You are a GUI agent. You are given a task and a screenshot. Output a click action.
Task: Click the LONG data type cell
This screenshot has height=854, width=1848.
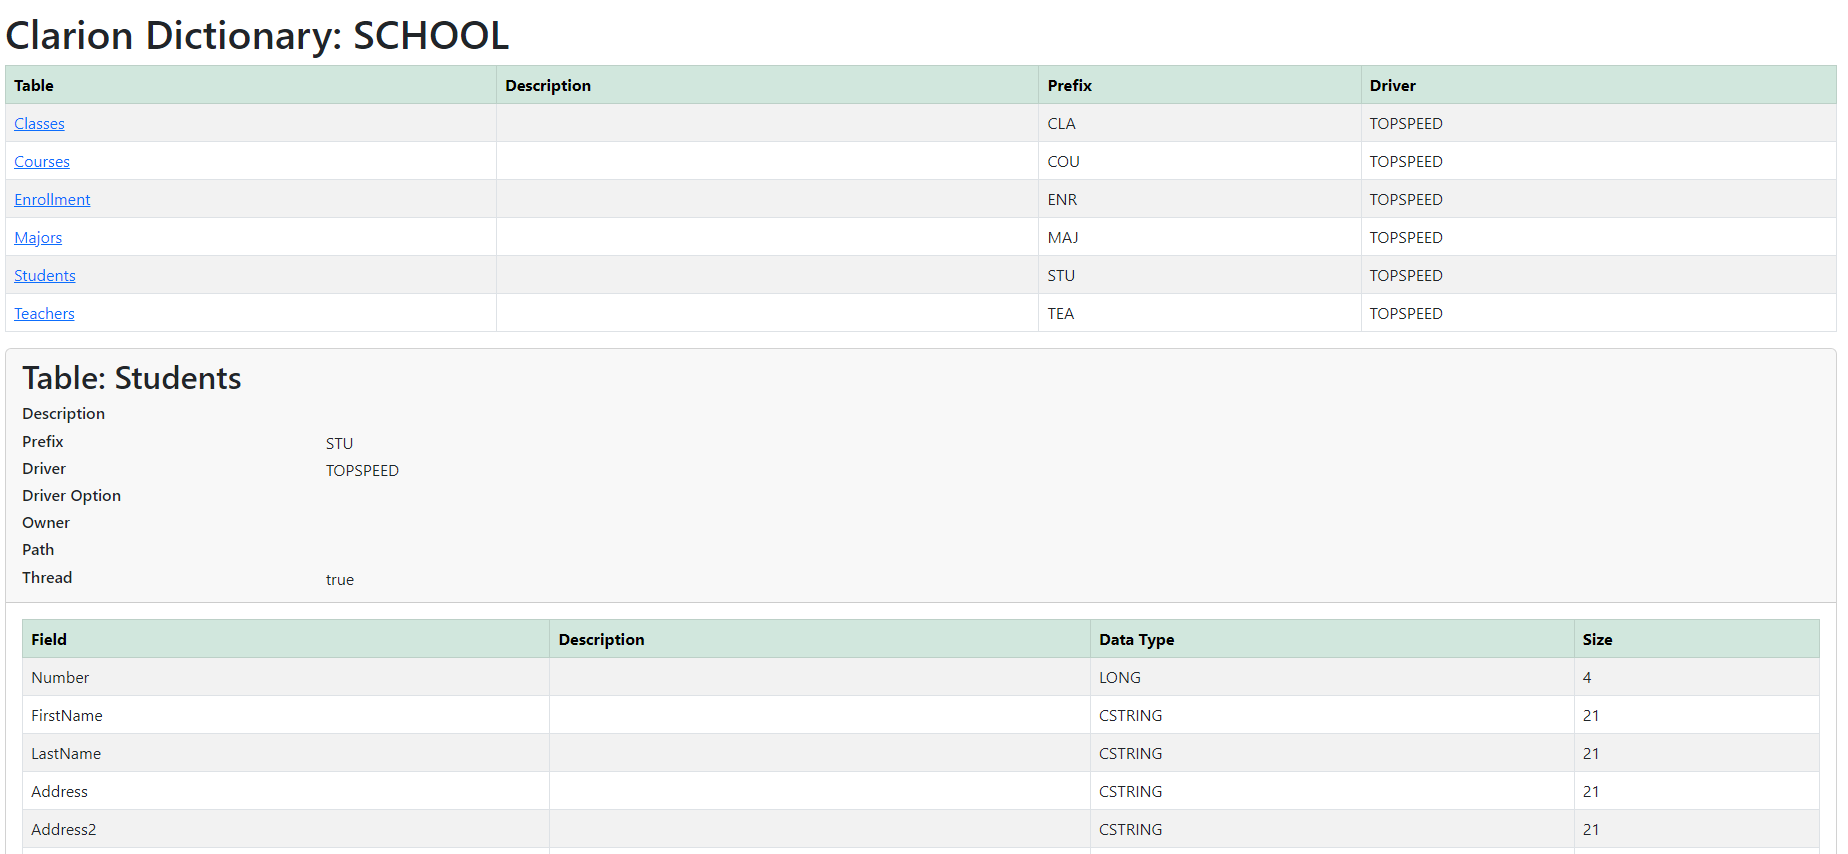click(x=1119, y=678)
